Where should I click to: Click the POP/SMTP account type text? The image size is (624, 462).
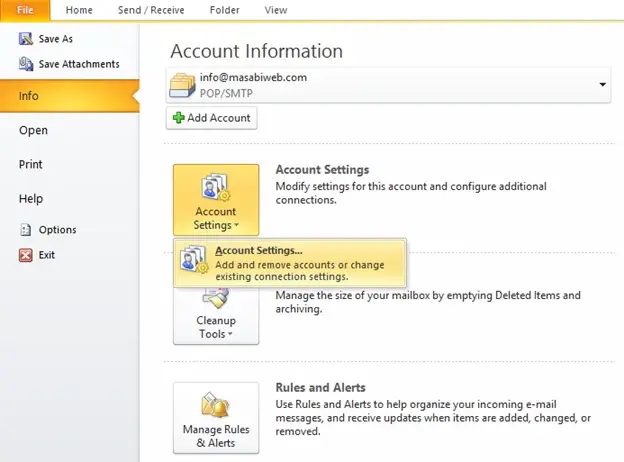click(226, 93)
